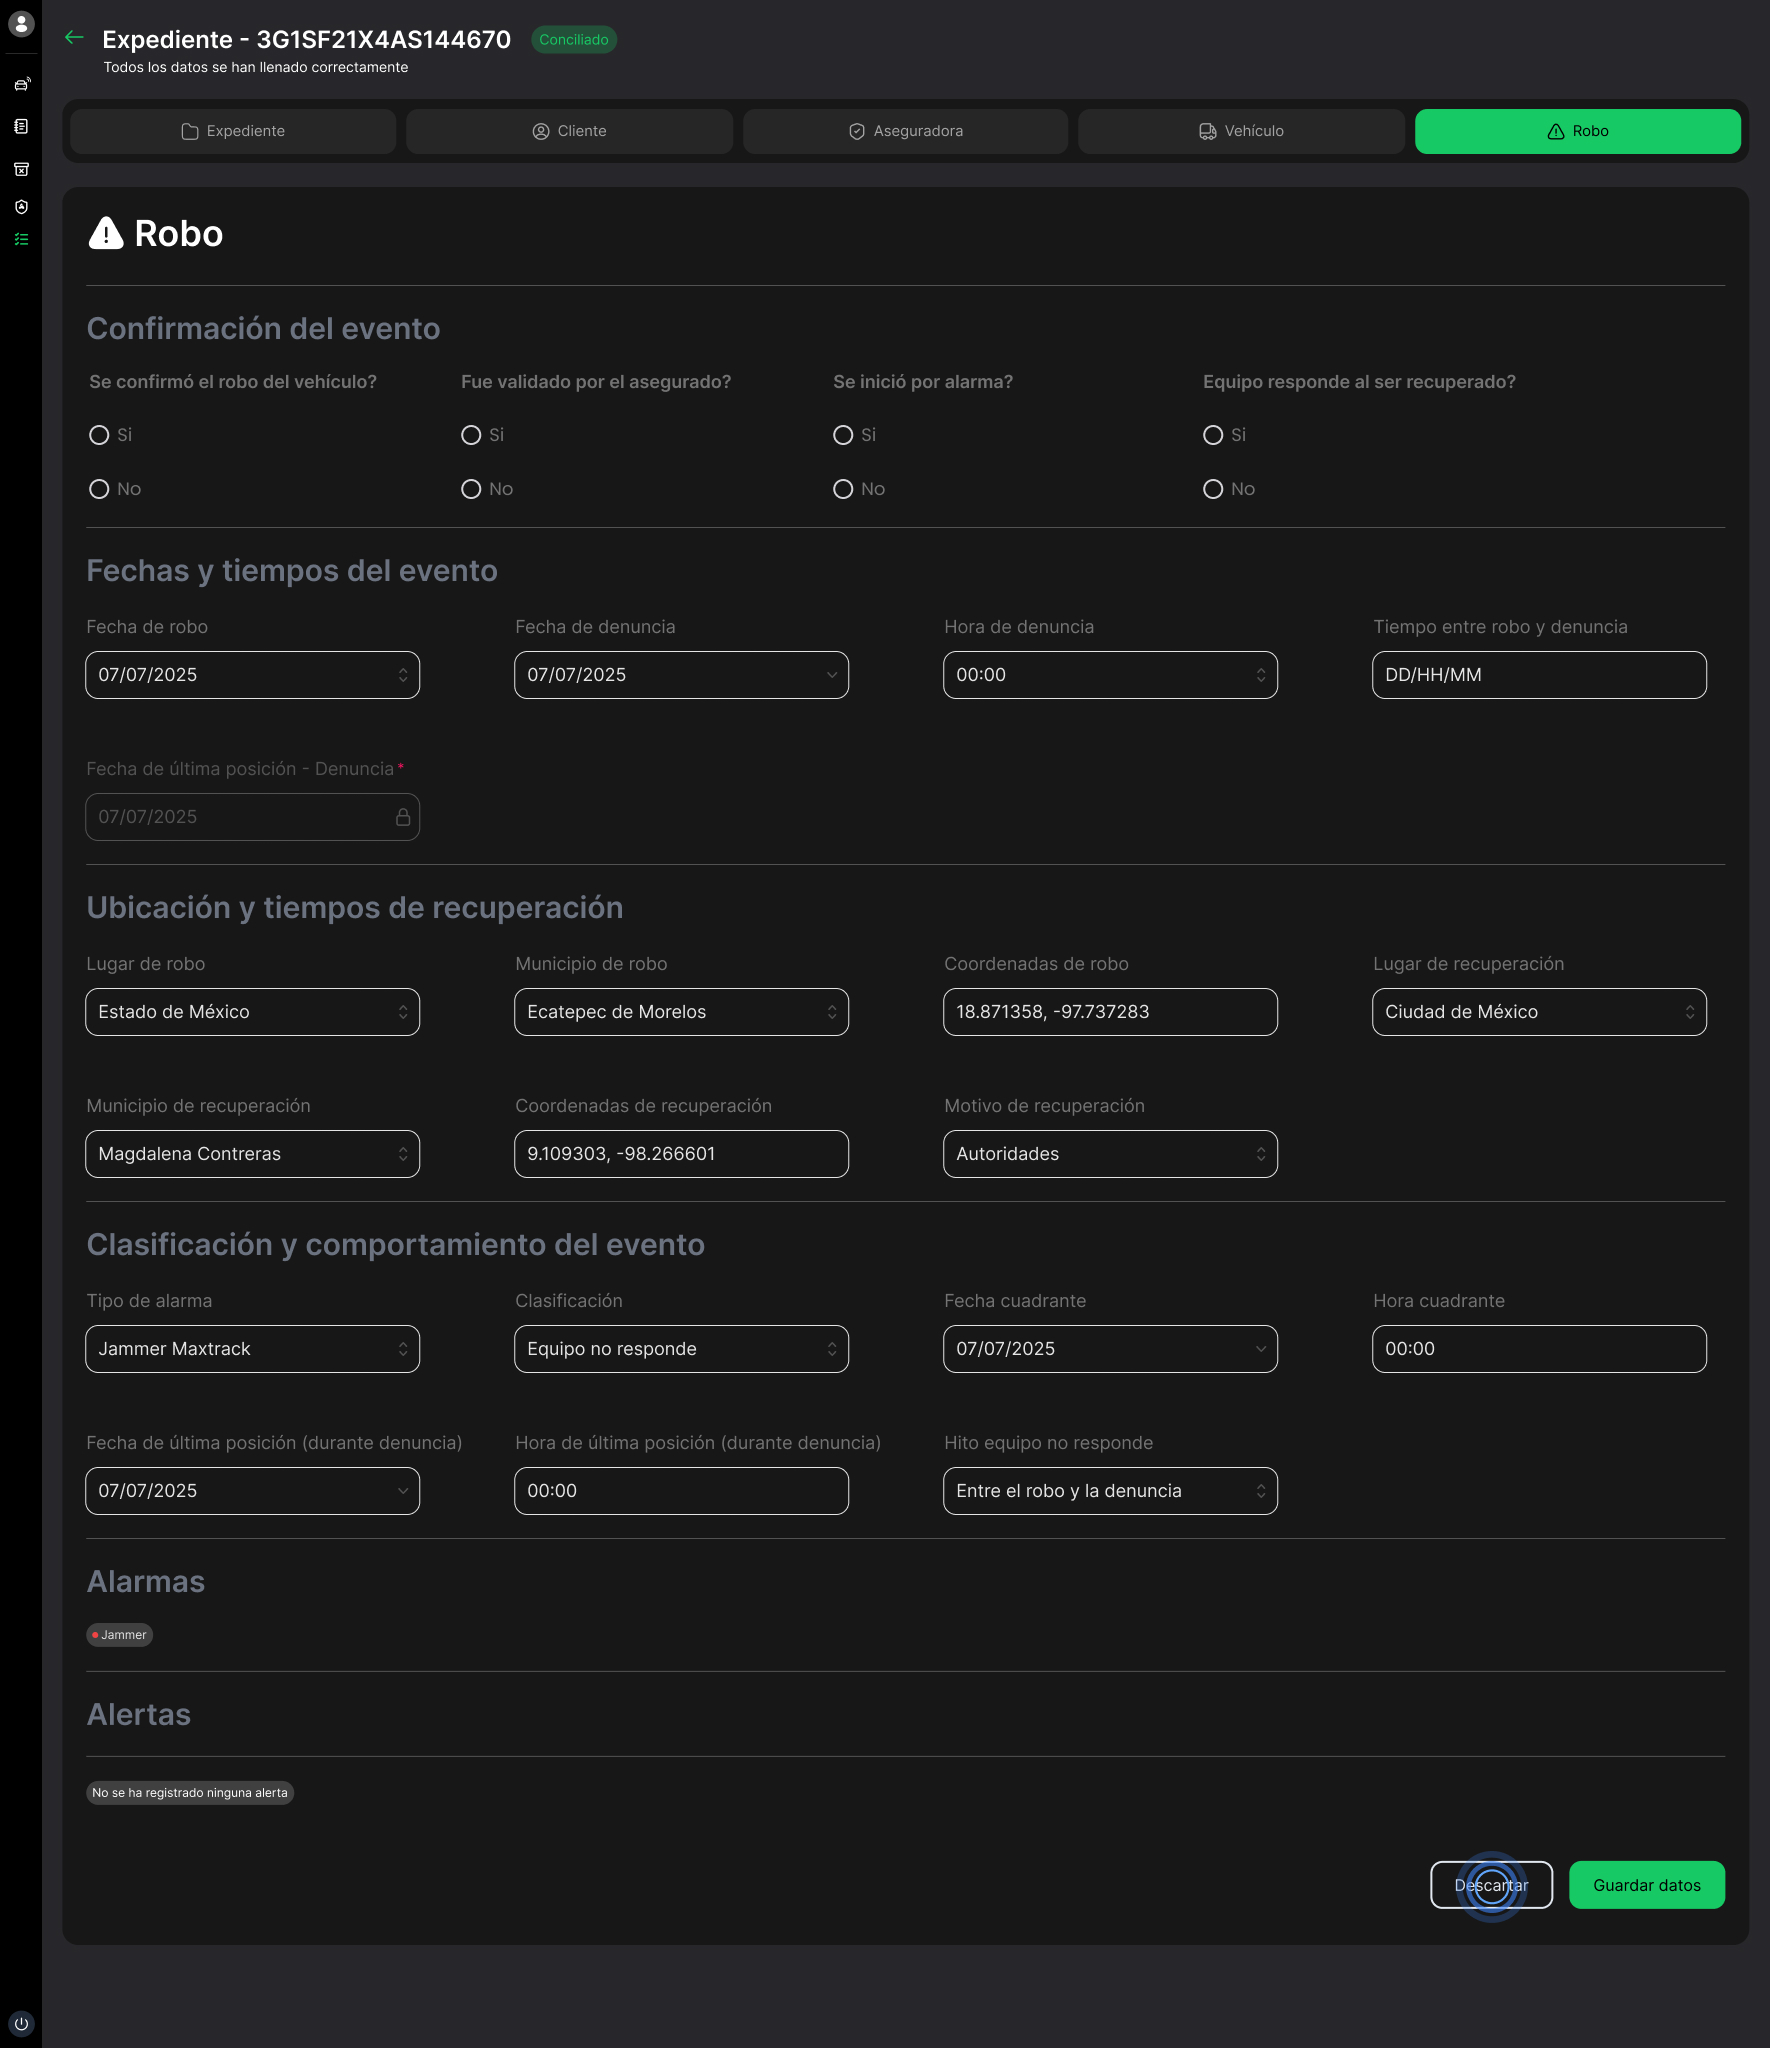Click the Guardar datos button

point(1646,1885)
